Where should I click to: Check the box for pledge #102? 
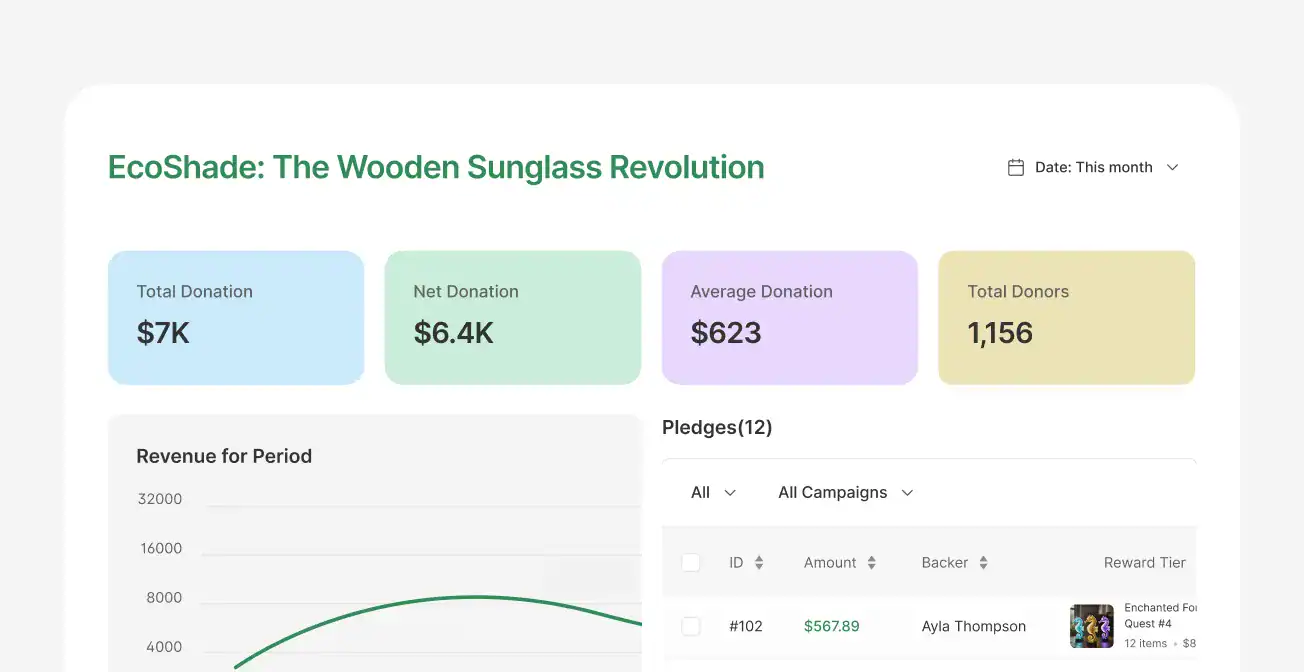point(691,626)
